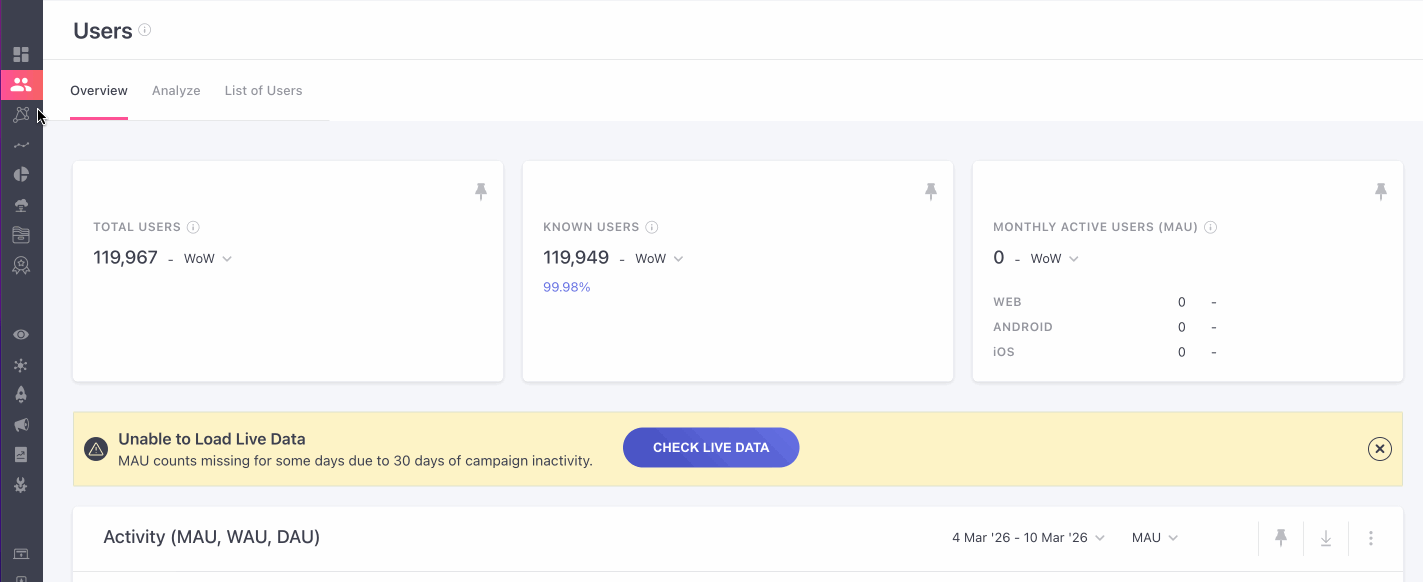1423x582 pixels.
Task: Open Activity chart three-dot options menu
Action: pos(1371,538)
